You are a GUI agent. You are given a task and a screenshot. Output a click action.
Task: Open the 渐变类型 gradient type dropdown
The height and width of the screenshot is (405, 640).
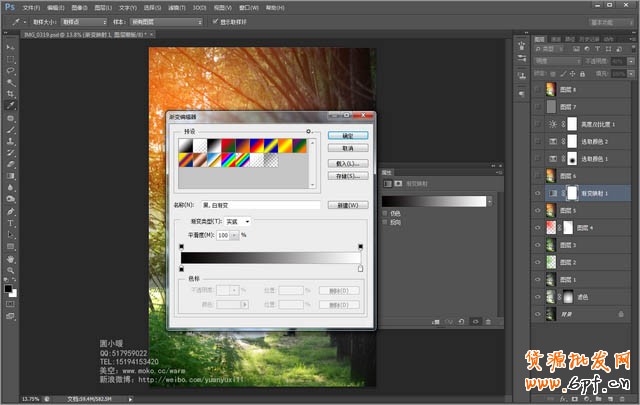[x=236, y=221]
